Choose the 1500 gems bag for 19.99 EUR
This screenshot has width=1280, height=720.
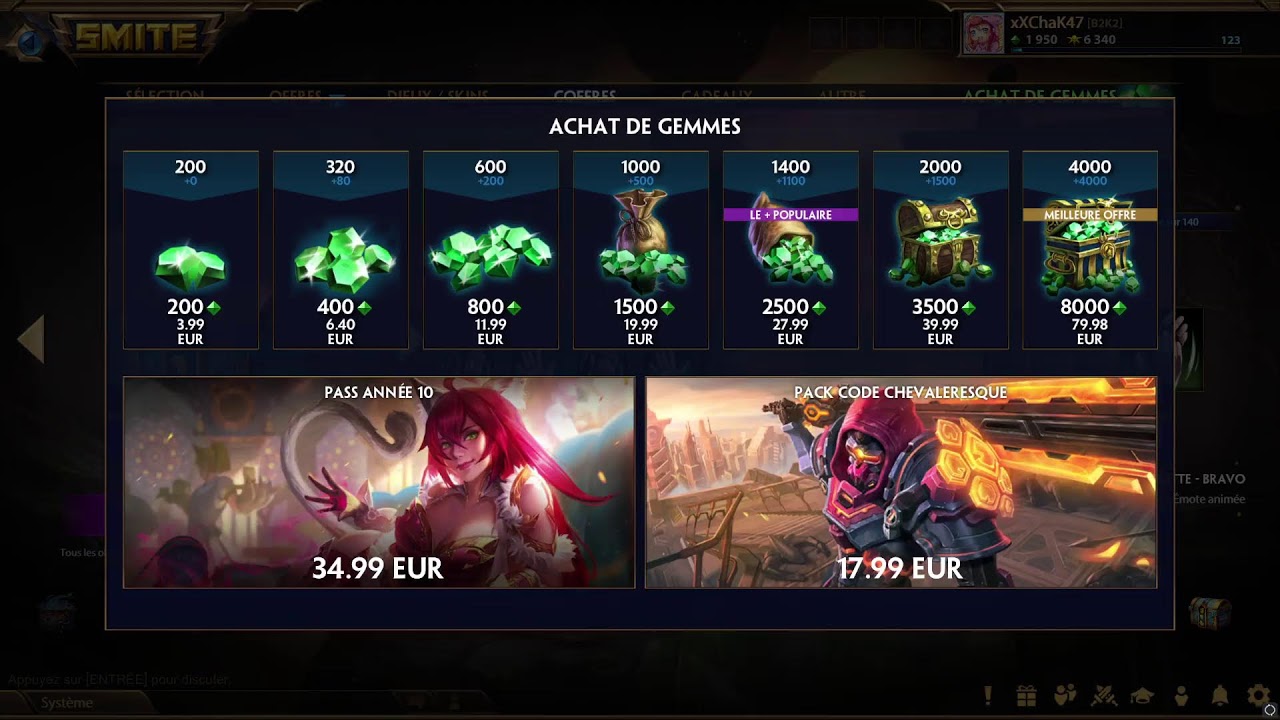pos(641,250)
